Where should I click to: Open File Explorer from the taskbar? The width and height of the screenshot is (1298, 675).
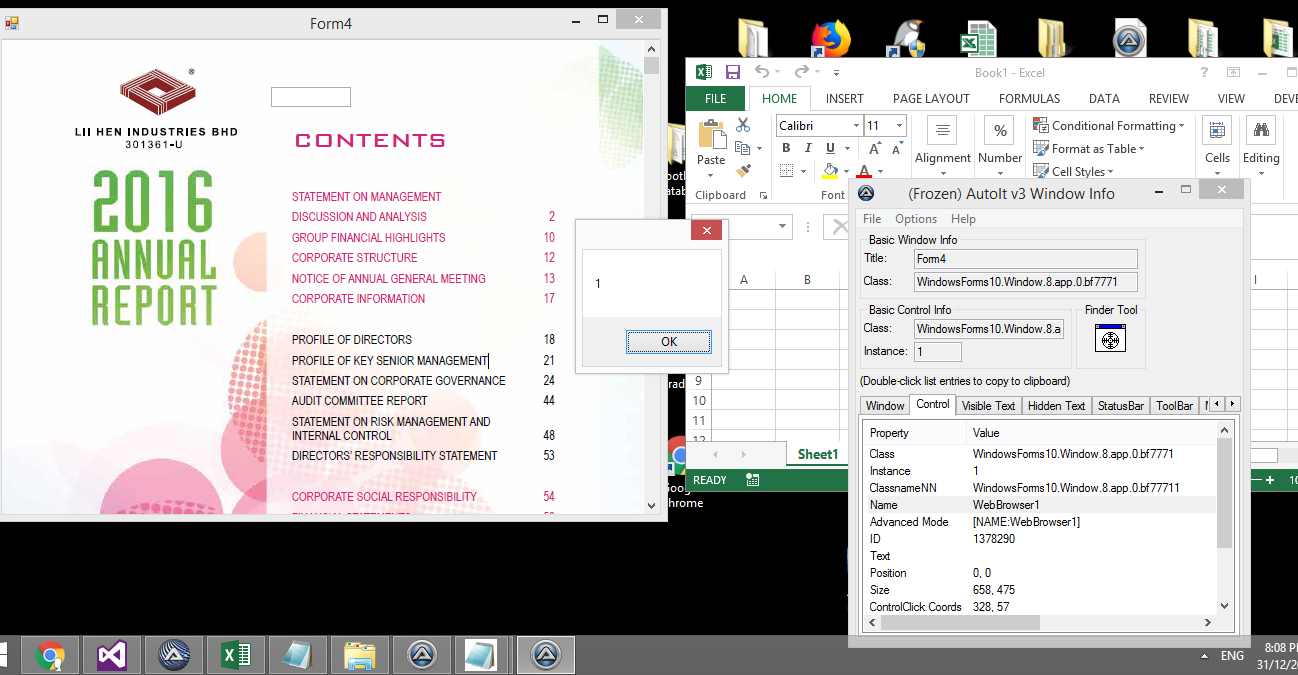(359, 656)
